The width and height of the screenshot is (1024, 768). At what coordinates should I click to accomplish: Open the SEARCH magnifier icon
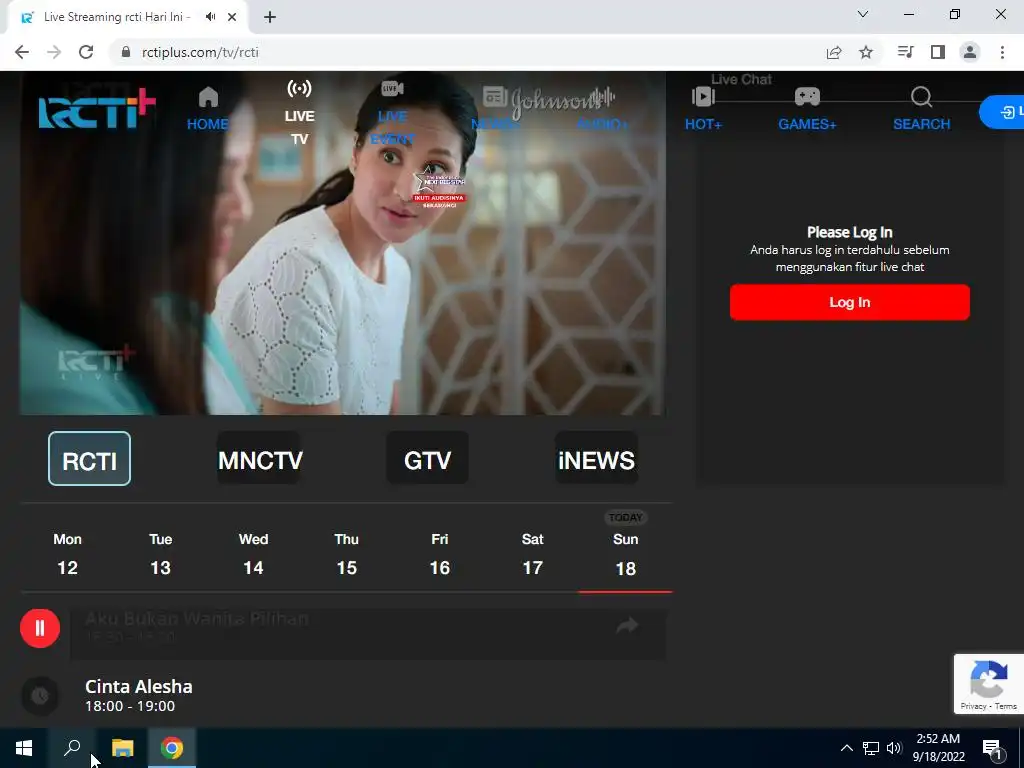921,97
